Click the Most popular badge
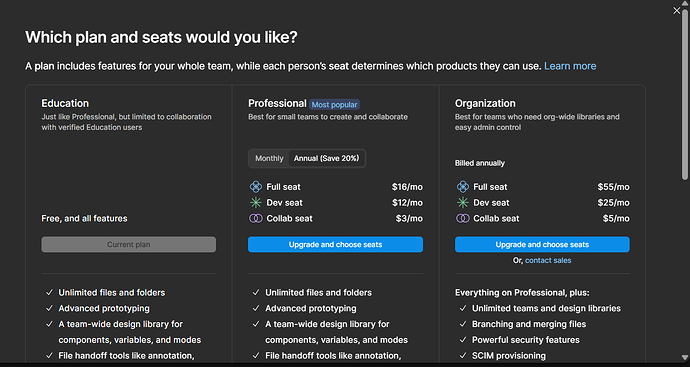 334,105
